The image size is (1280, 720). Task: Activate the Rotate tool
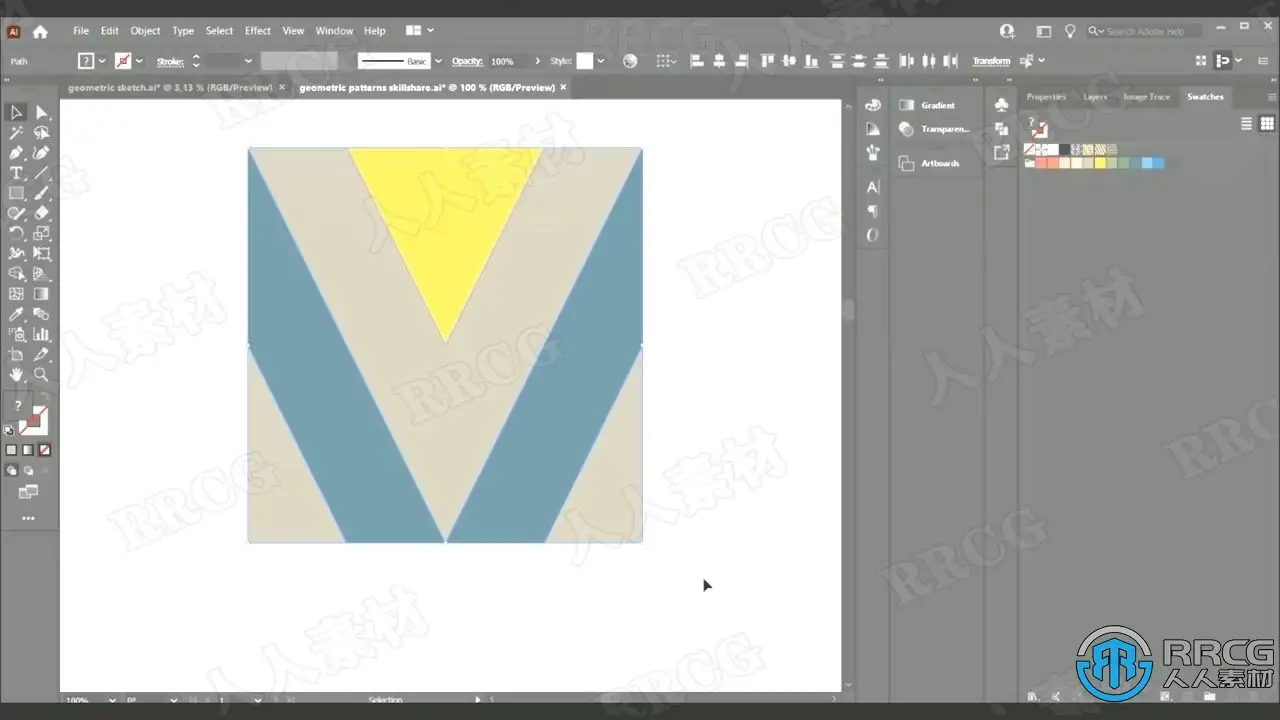click(x=16, y=233)
